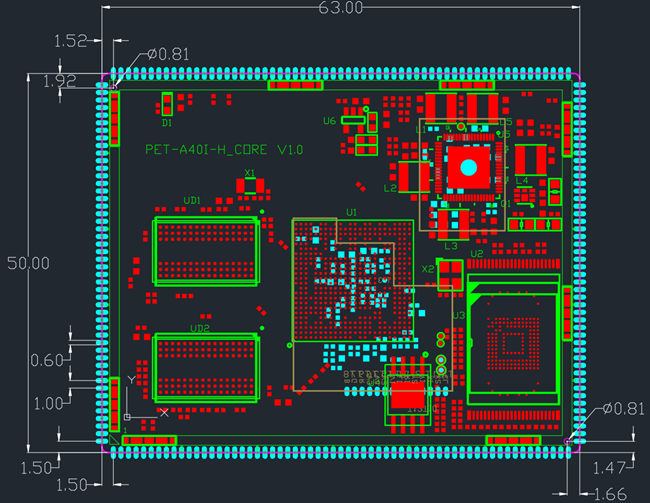Click the UD1 memory chip footprint
650x503 pixels.
pos(206,251)
